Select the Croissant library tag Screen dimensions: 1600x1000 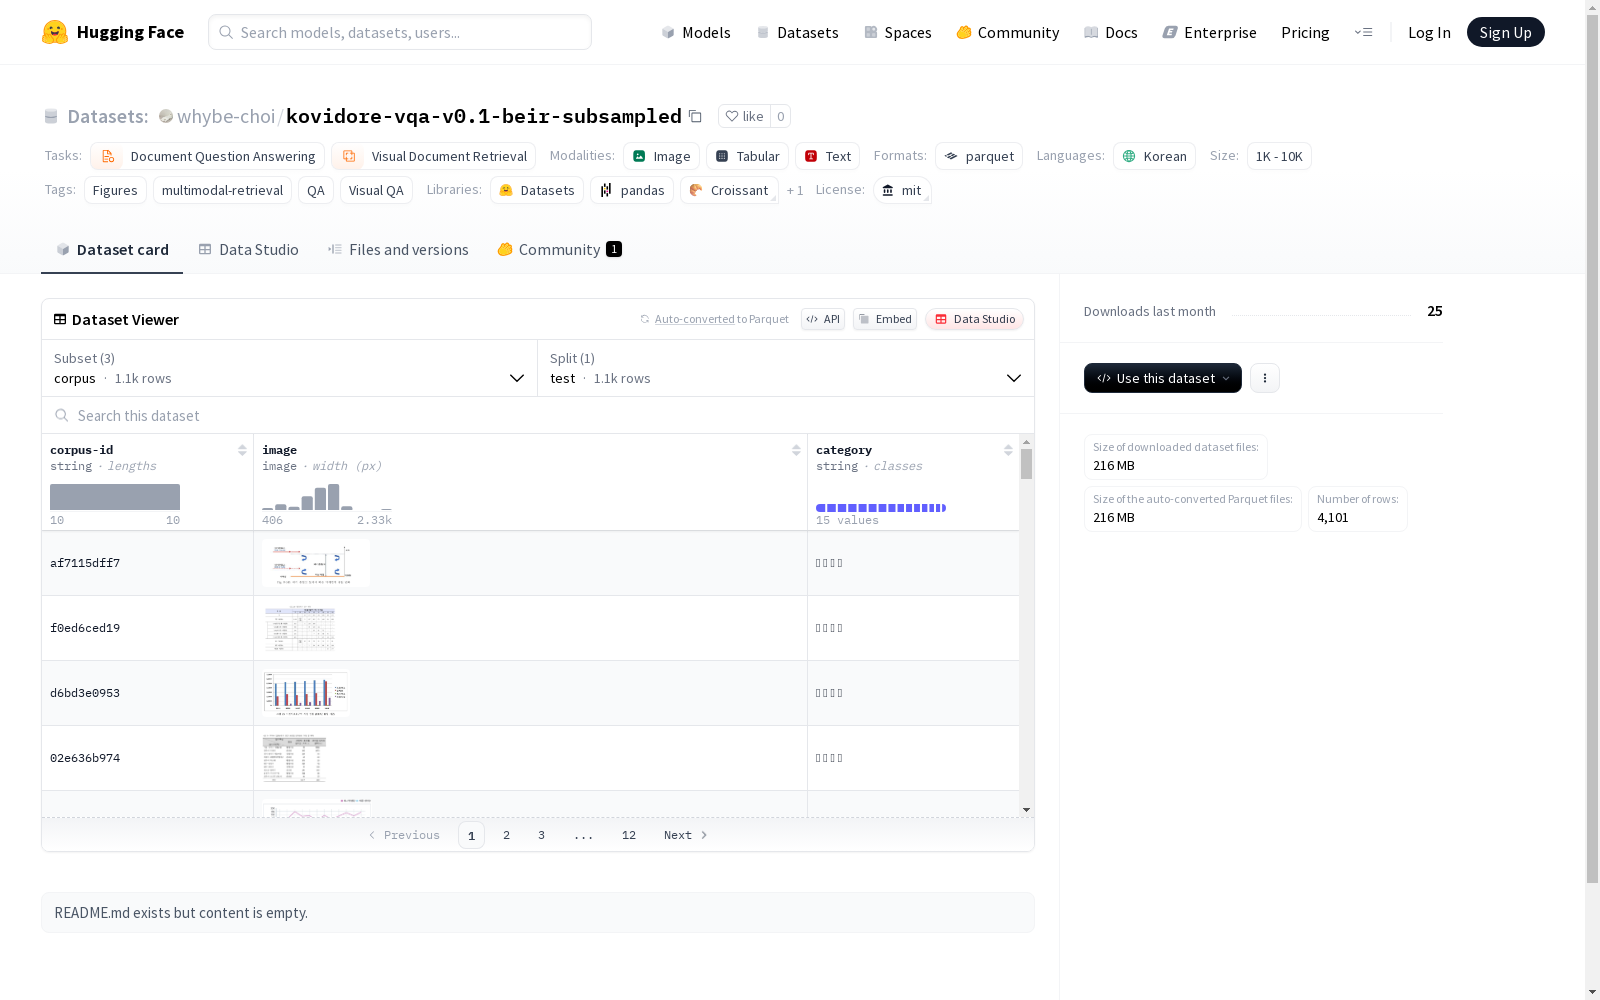click(x=729, y=190)
